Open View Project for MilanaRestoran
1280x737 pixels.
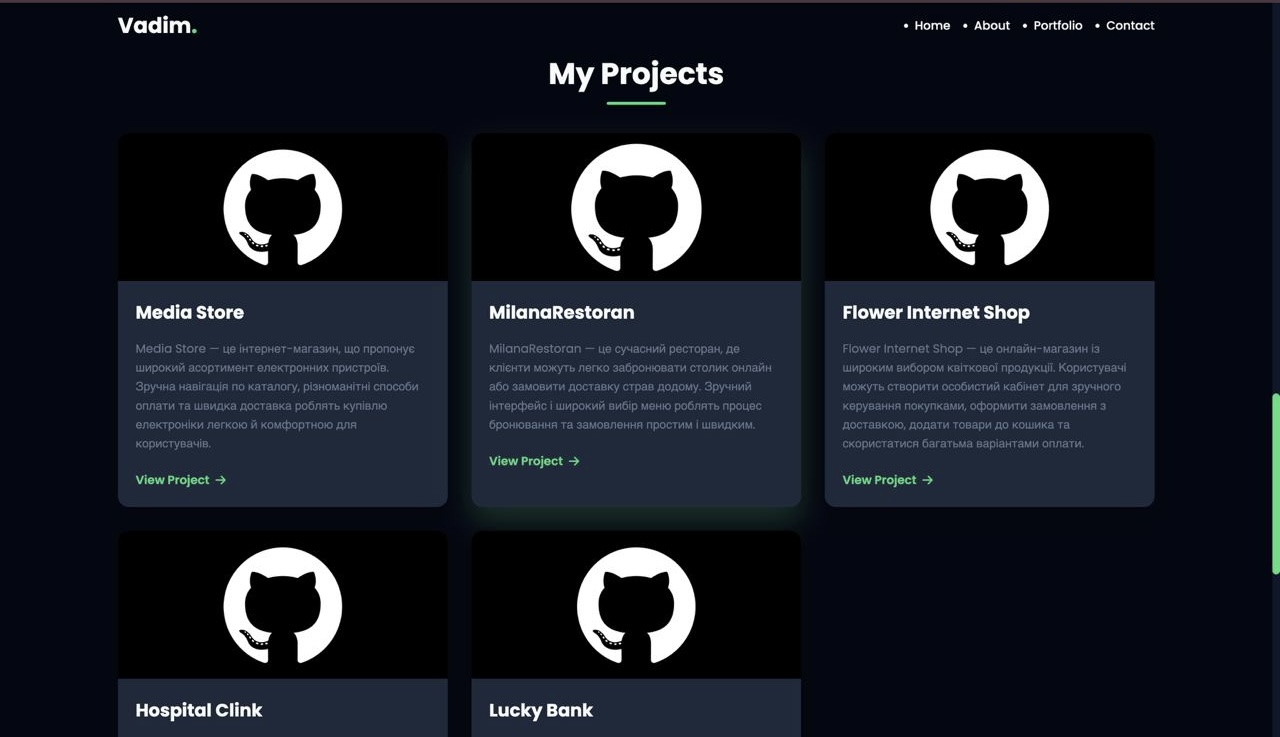(527, 461)
